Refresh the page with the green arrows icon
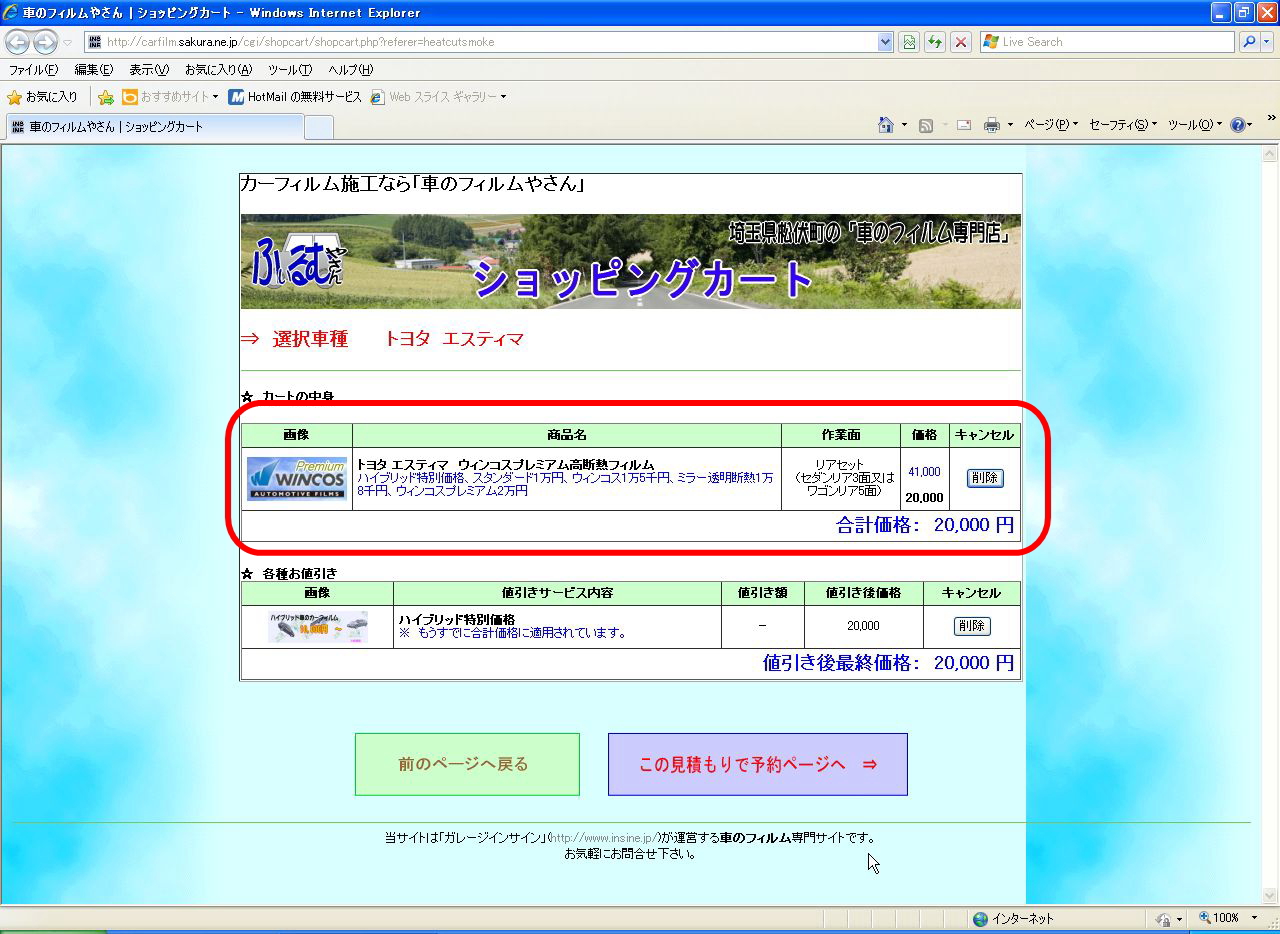 (935, 42)
